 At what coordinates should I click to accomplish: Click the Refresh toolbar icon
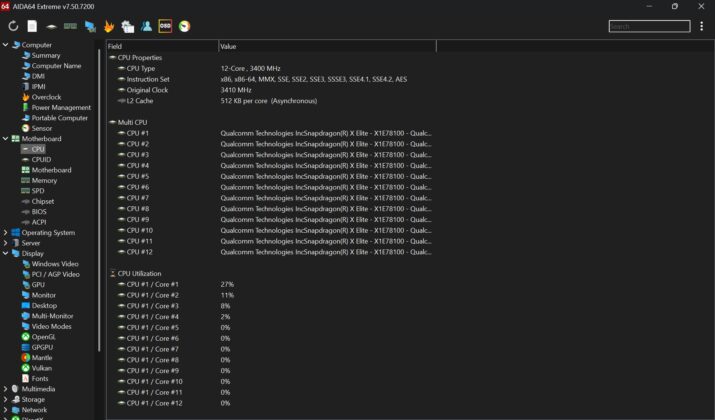(13, 26)
